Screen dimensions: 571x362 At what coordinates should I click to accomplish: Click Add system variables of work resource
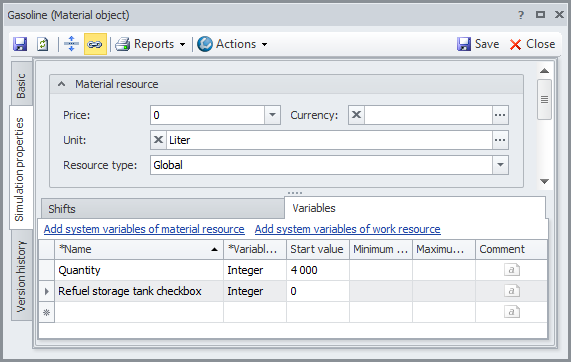click(x=347, y=229)
